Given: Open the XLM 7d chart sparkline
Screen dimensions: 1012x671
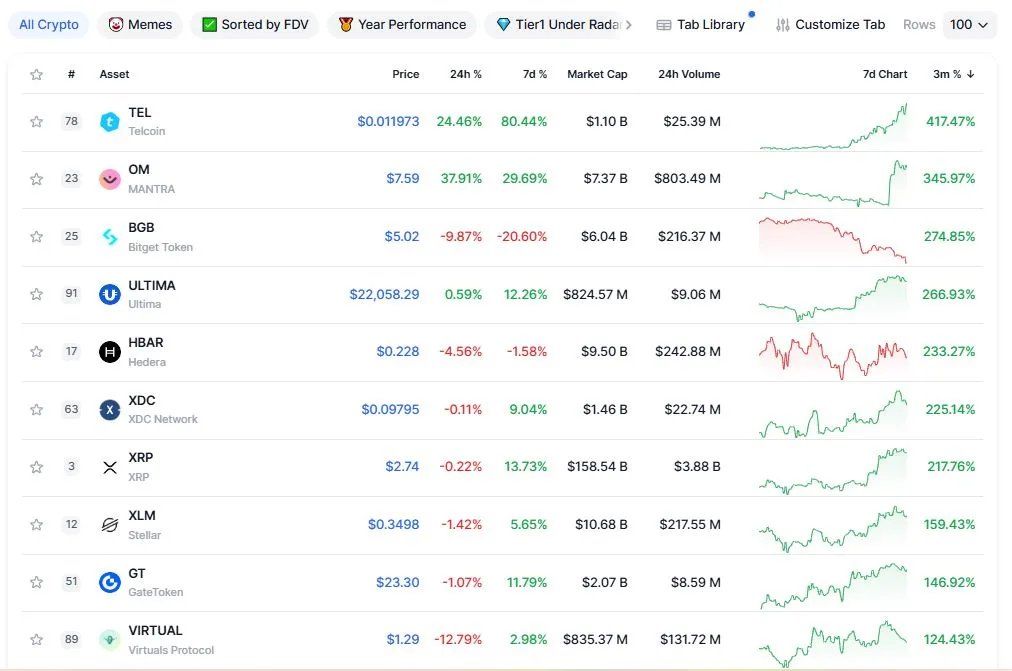Looking at the screenshot, I should tap(833, 529).
